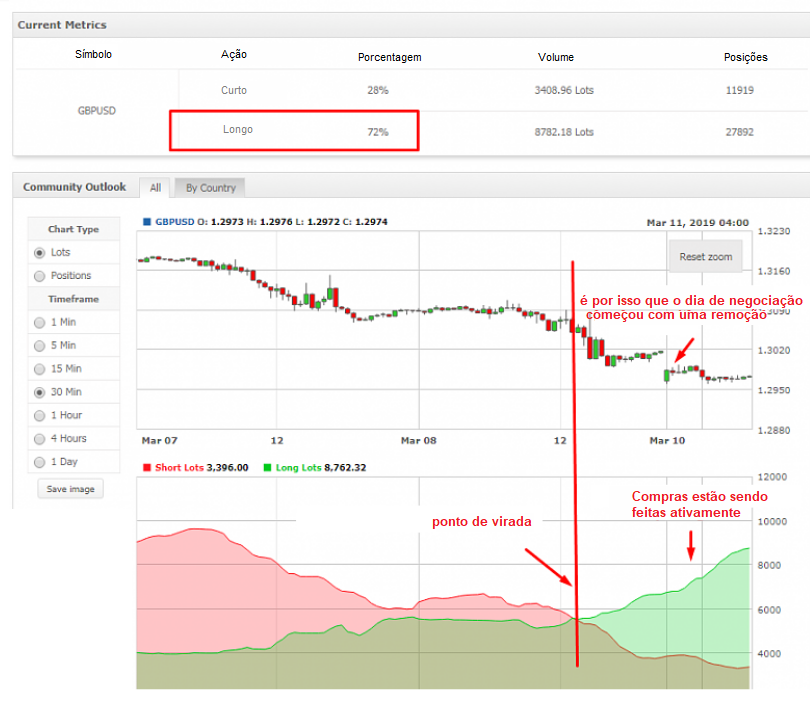Set timeframe to 4 Hours
The image size is (810, 724).
pos(40,439)
